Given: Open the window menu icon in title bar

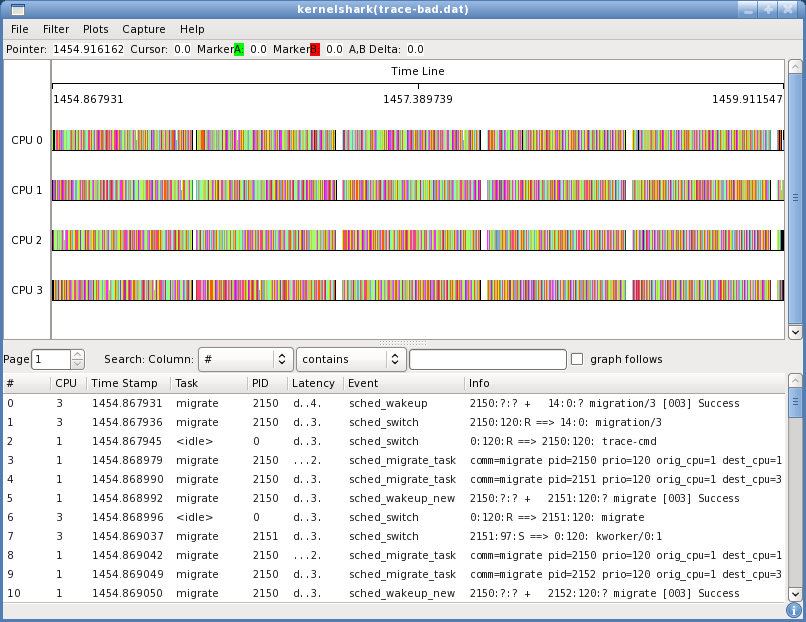Looking at the screenshot, I should tap(17, 9).
